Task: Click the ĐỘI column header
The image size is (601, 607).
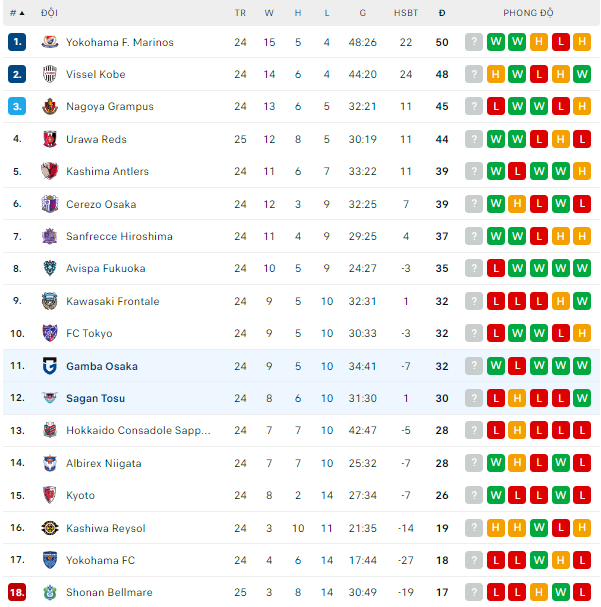Action: [x=49, y=13]
